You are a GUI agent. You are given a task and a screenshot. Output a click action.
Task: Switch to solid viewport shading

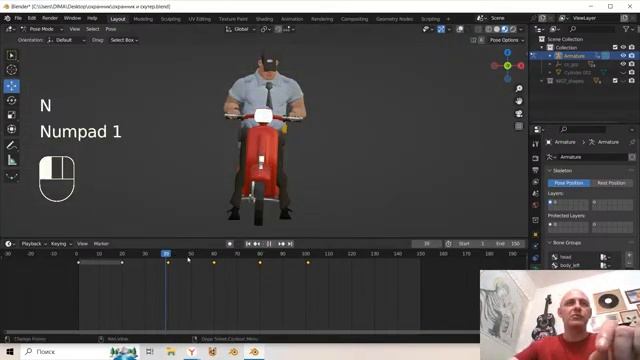click(497, 29)
